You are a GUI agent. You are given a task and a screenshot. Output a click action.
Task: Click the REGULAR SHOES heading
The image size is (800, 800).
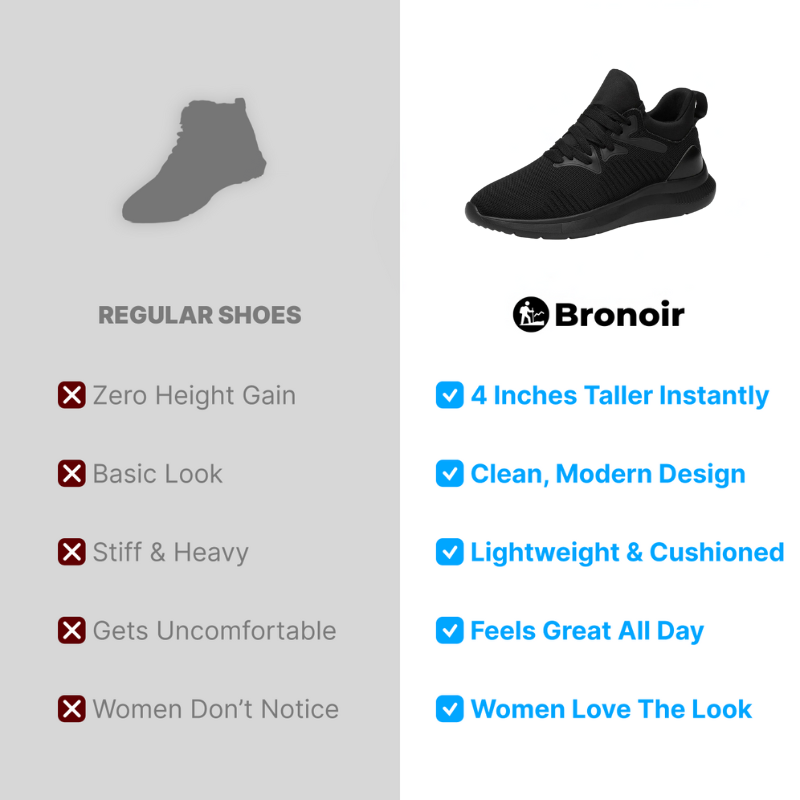[x=199, y=315]
